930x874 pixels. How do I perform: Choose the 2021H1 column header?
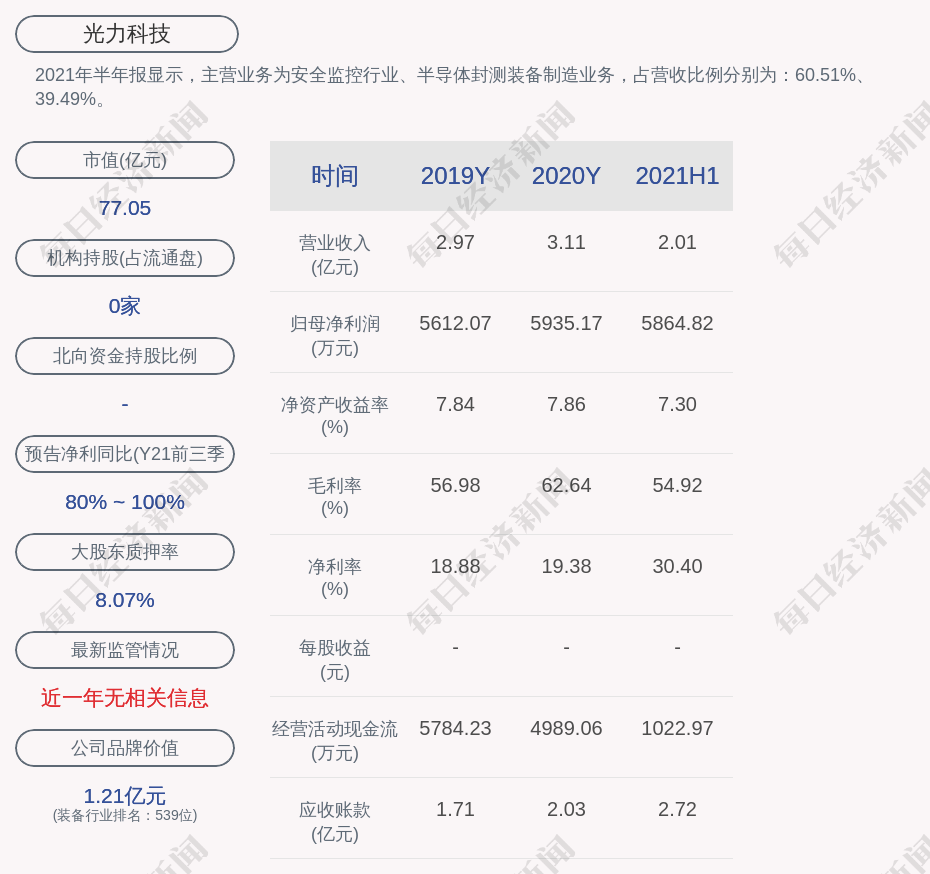tap(677, 176)
